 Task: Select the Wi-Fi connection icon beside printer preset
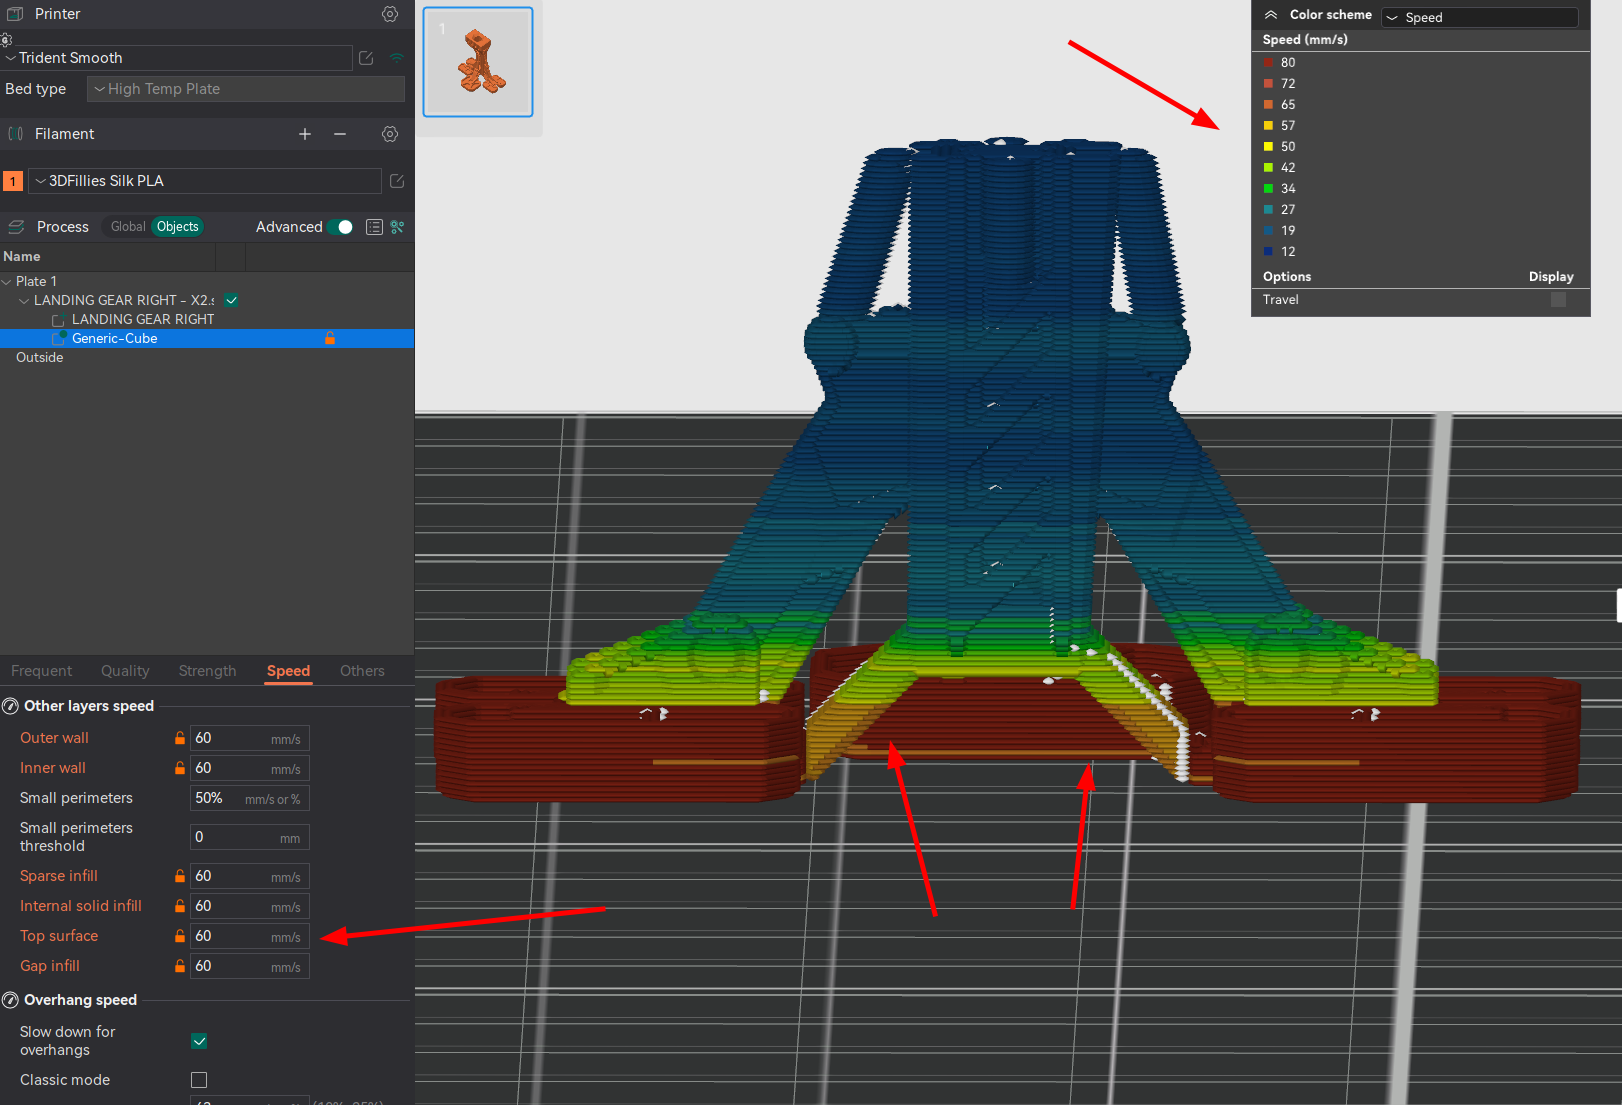(396, 58)
